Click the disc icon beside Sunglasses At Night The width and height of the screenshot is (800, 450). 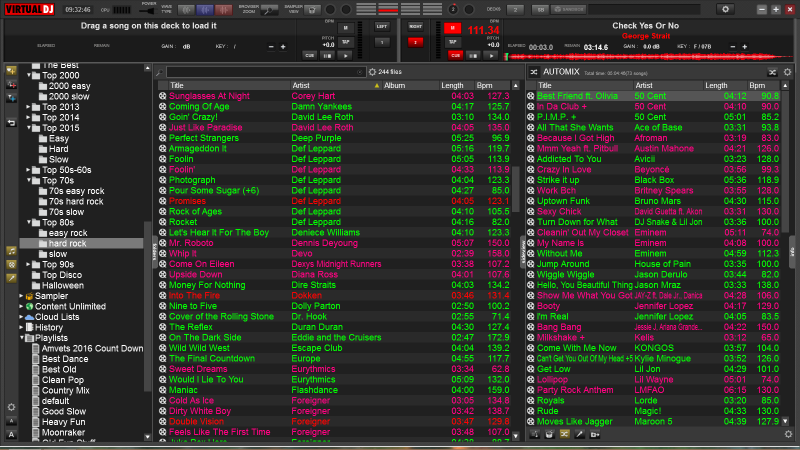163,96
